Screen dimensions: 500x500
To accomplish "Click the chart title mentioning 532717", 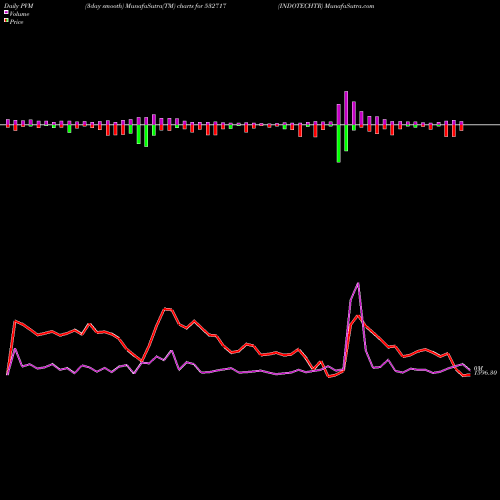I will [156, 6].
